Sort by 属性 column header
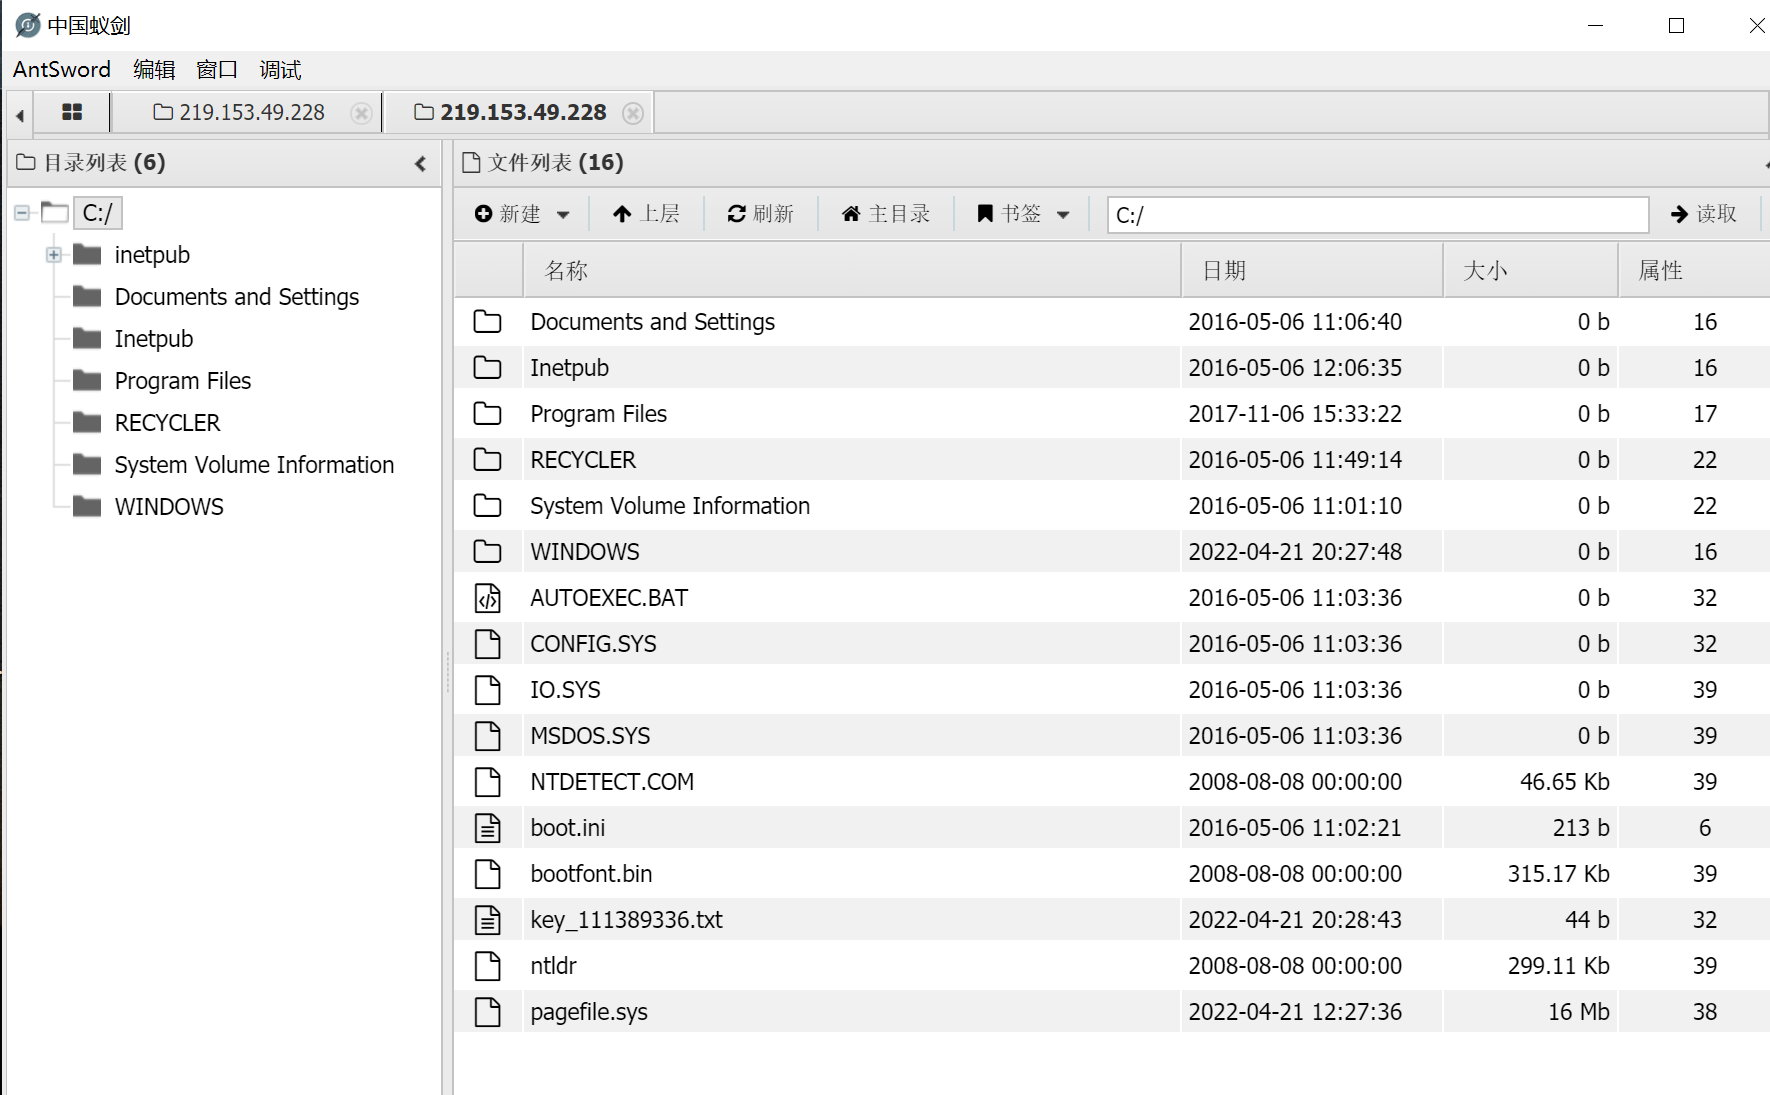Screen dimensions: 1770x1095 click(x=1694, y=270)
